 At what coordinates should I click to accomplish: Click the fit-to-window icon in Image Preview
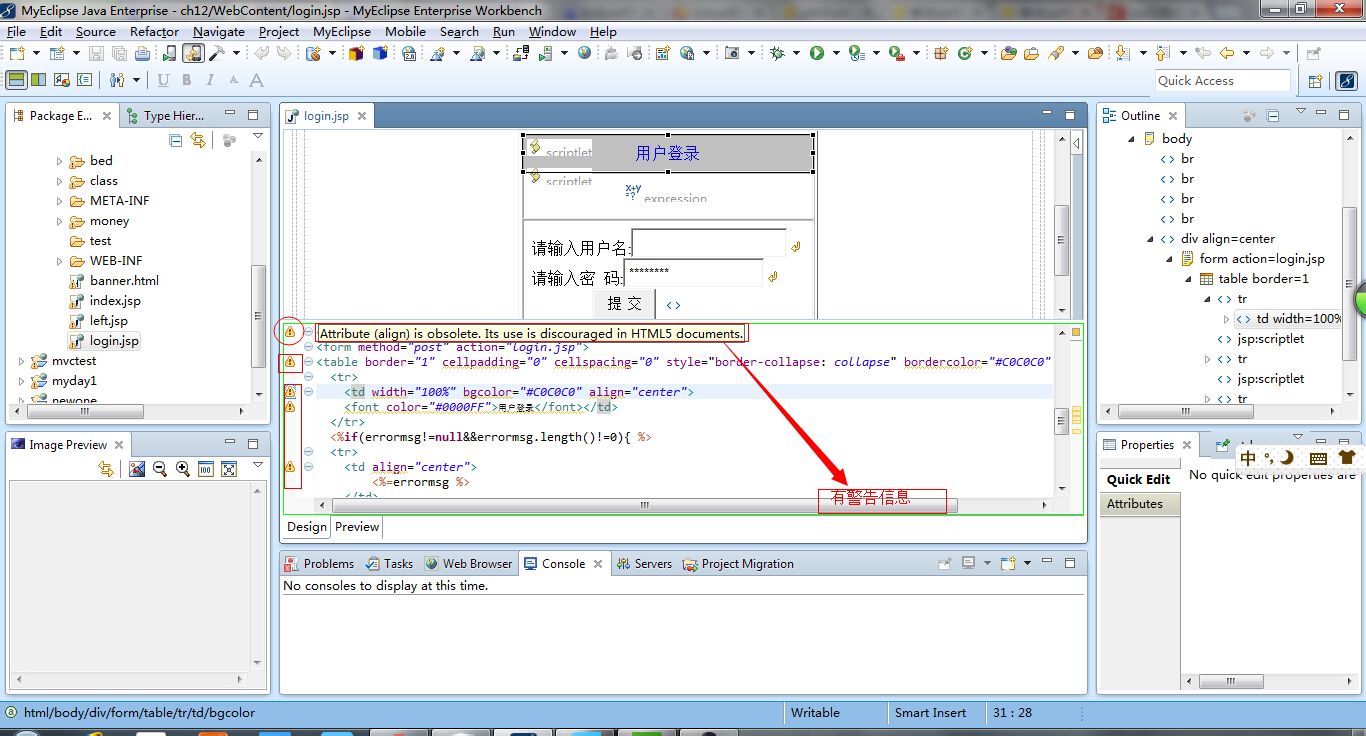(229, 469)
